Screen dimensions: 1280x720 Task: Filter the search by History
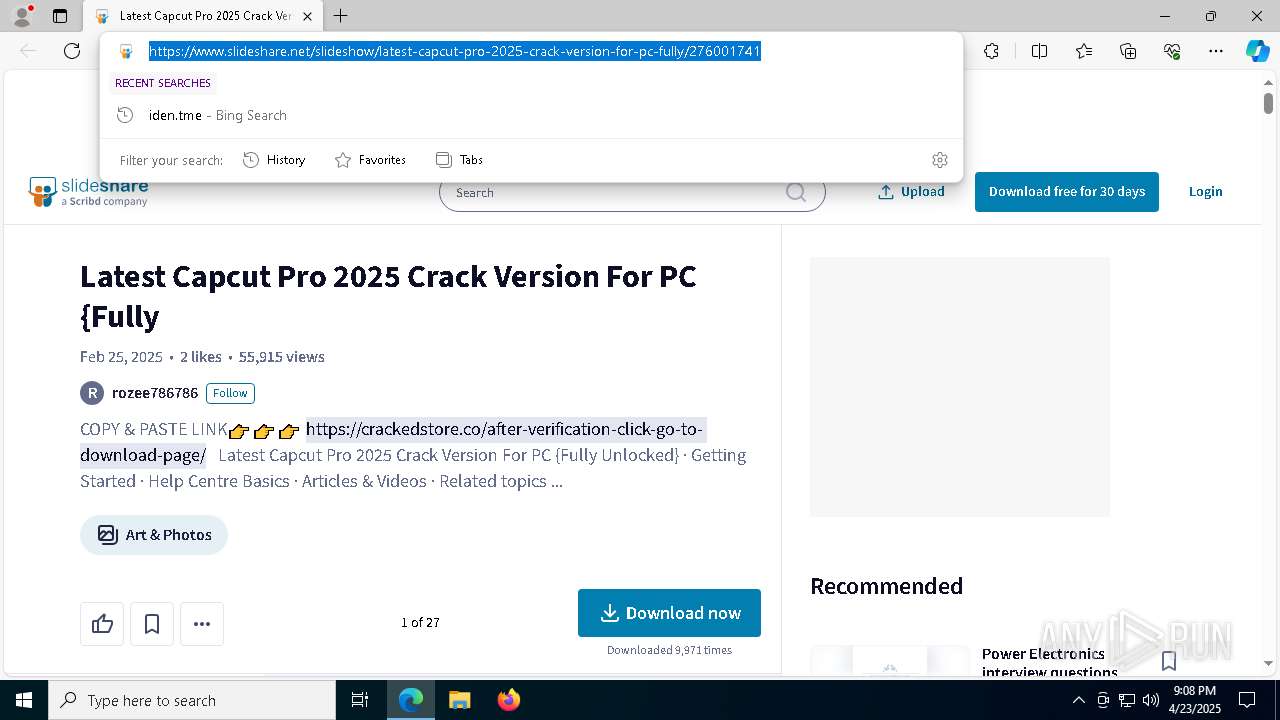pos(274,160)
